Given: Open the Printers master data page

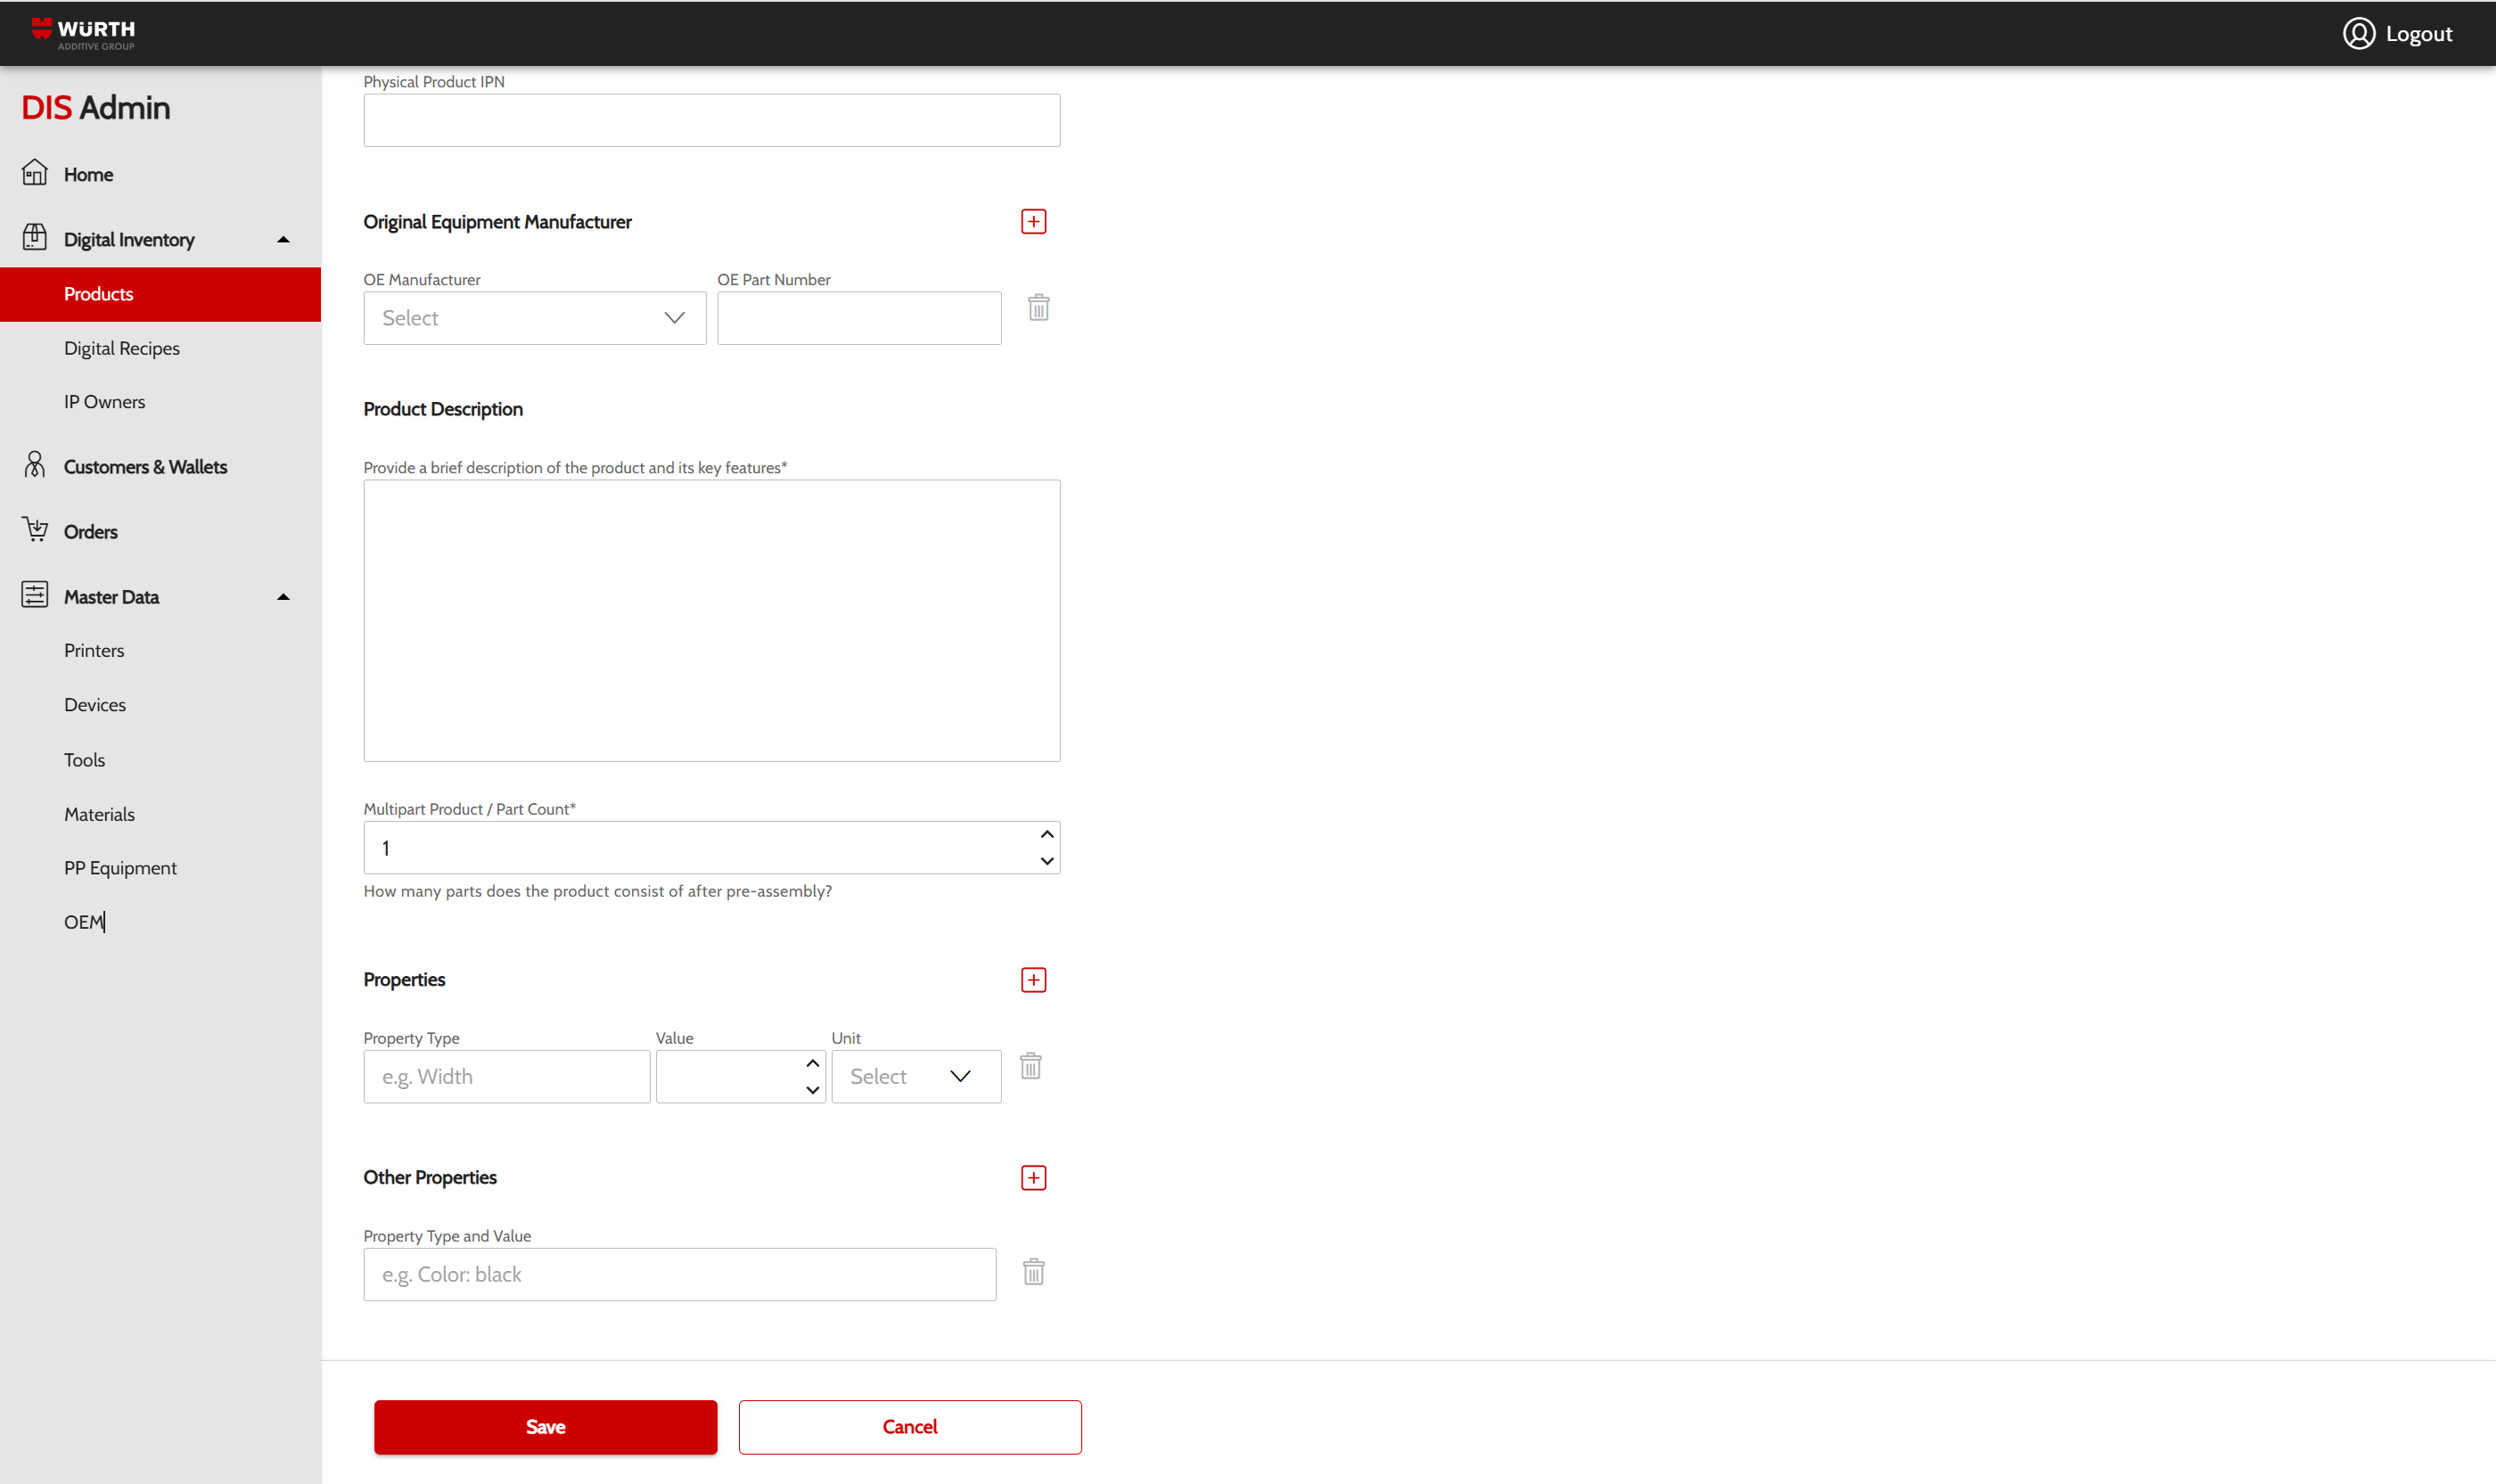Looking at the screenshot, I should [x=94, y=650].
